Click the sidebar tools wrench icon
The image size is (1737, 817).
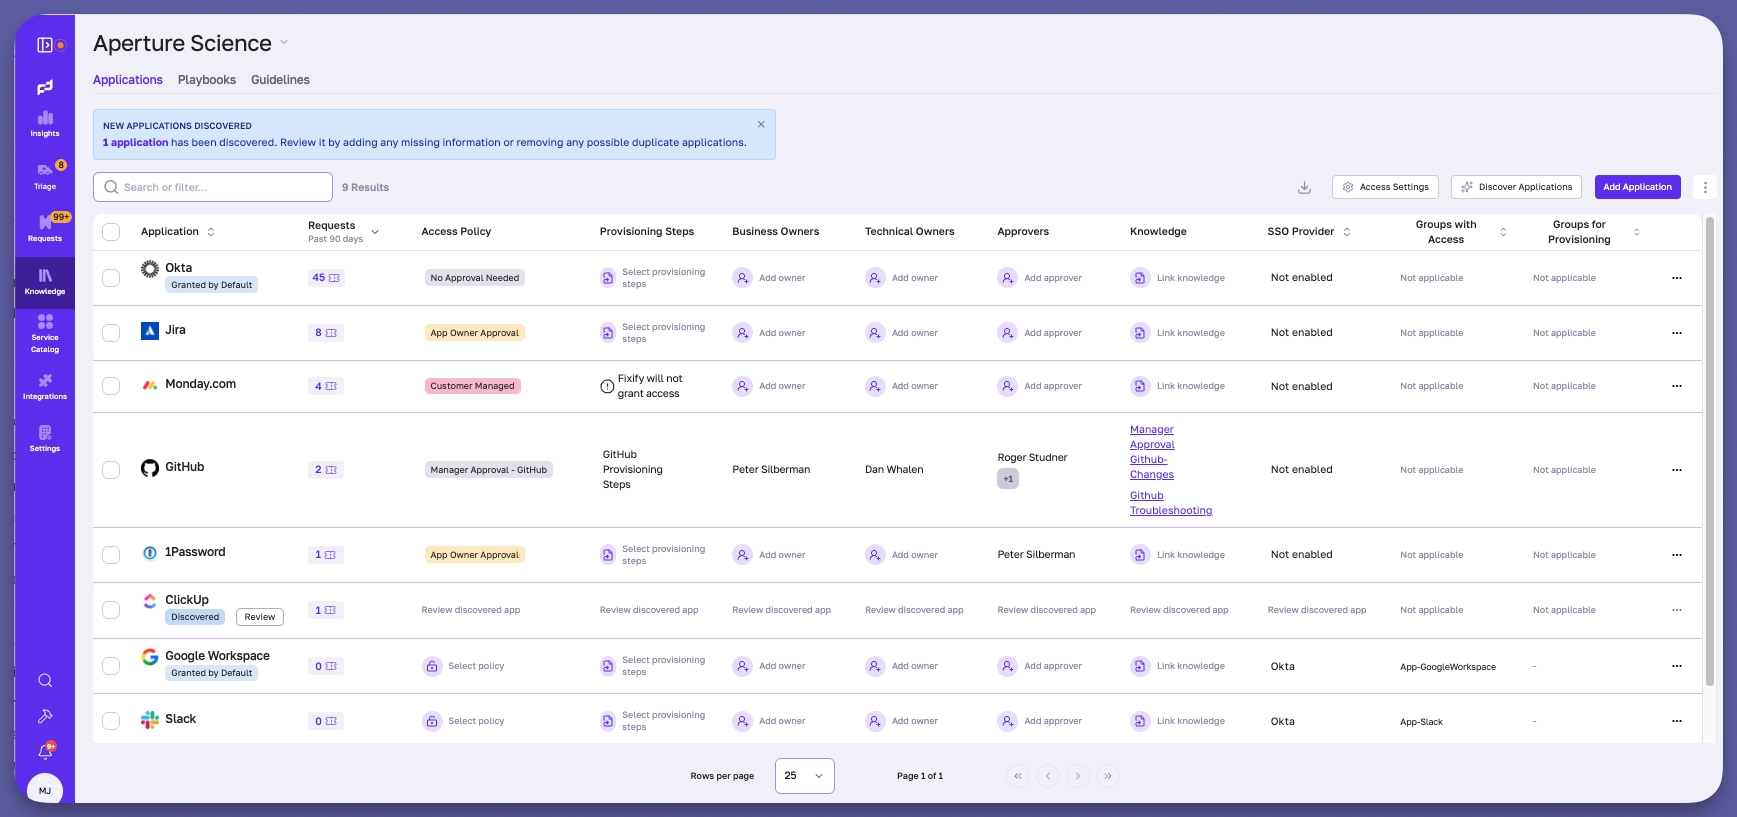[x=45, y=716]
